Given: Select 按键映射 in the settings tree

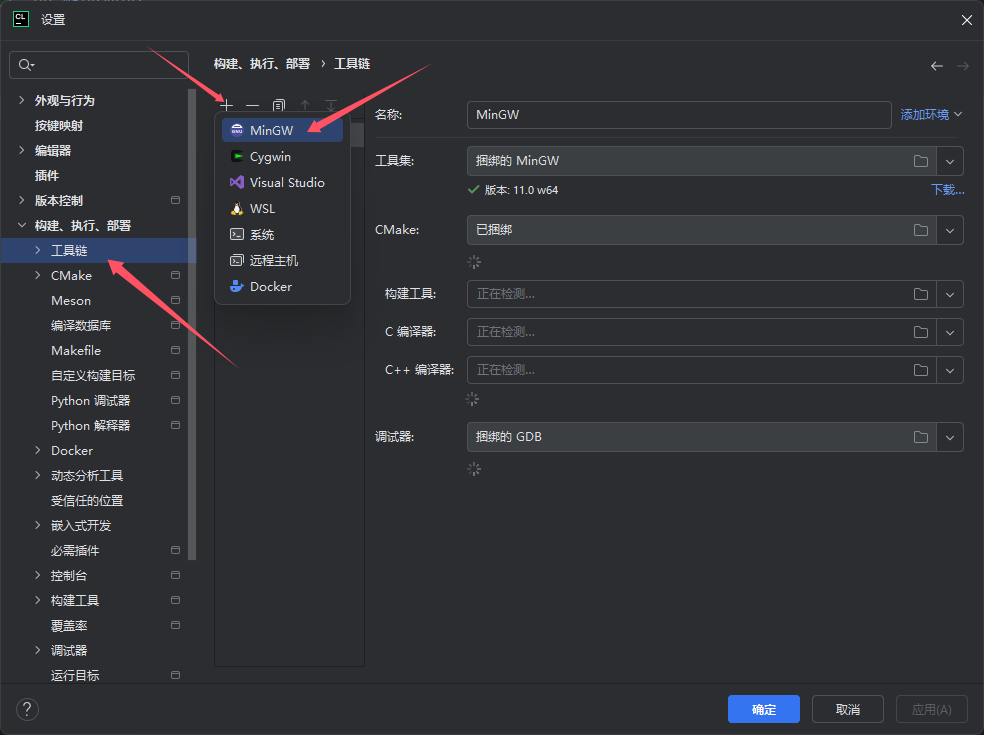Looking at the screenshot, I should click(x=59, y=126).
